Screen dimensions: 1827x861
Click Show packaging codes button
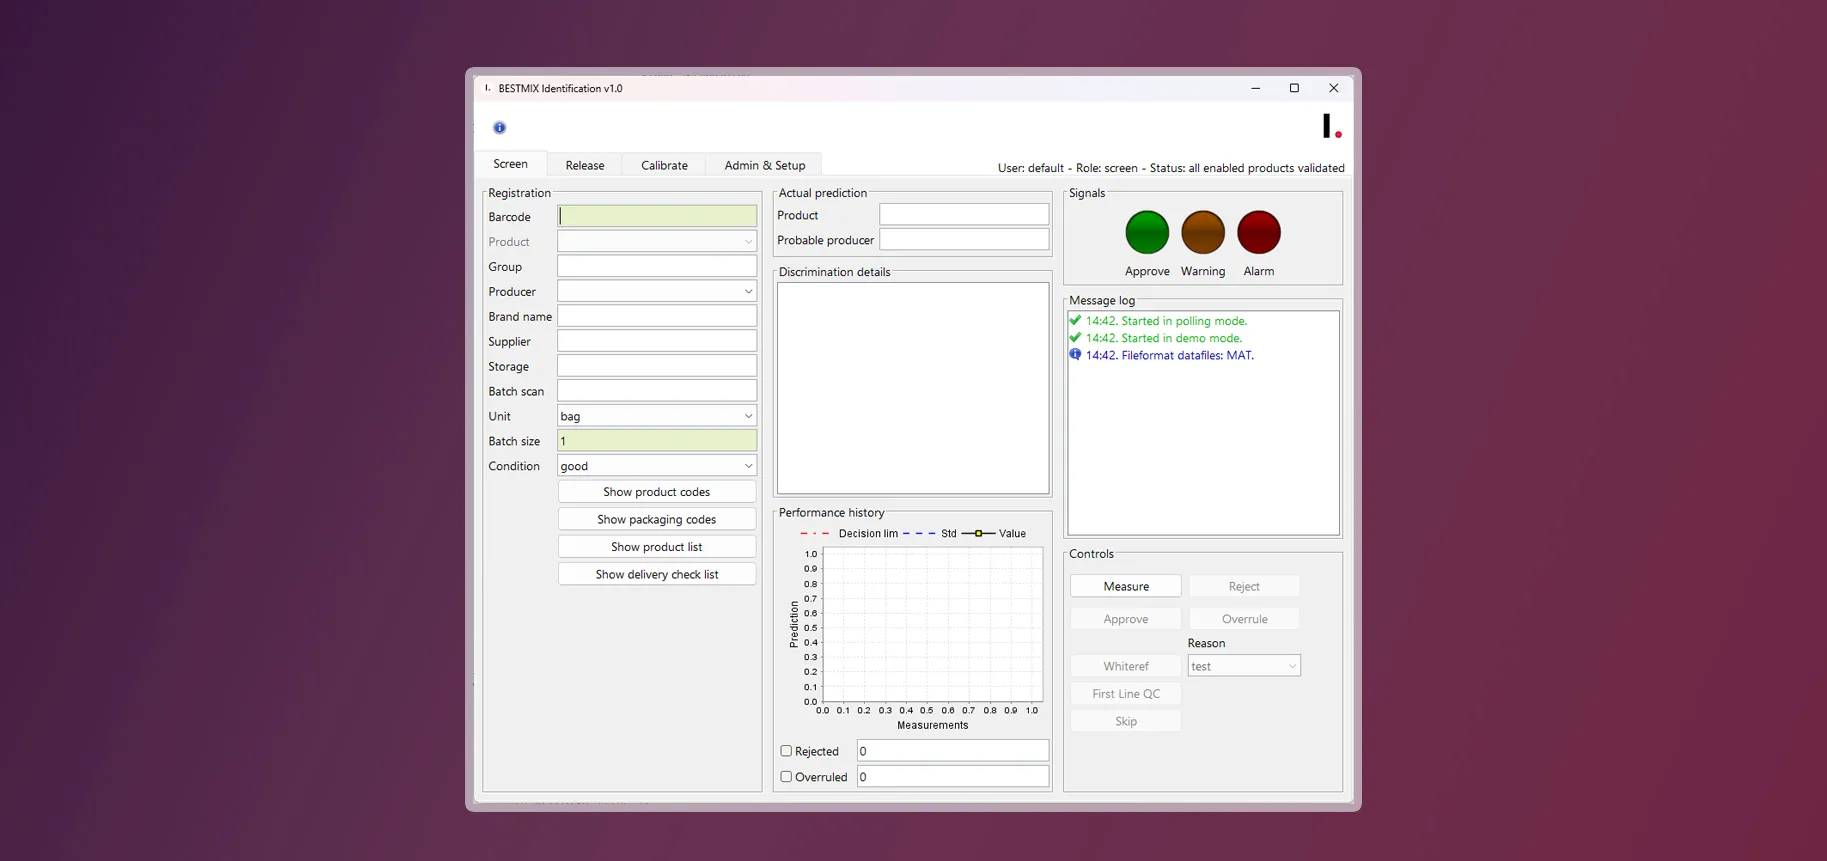point(657,519)
